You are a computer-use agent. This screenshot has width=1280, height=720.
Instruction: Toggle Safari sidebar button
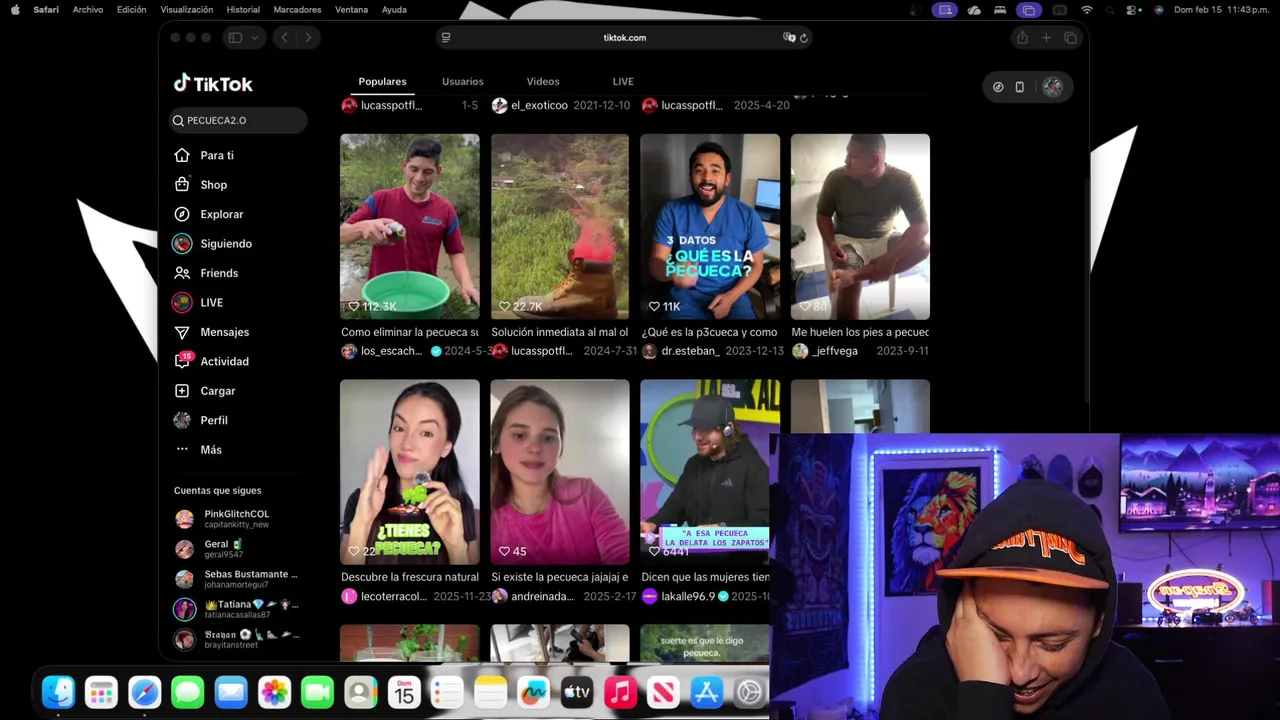point(235,38)
